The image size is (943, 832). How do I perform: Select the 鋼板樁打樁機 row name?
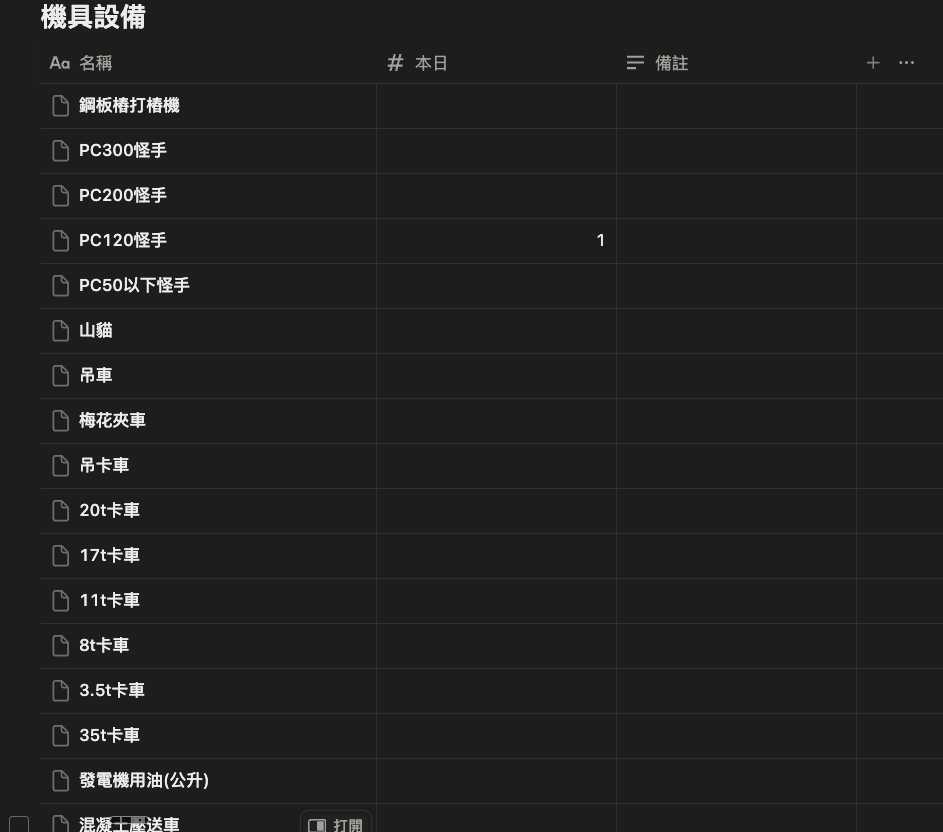(129, 105)
